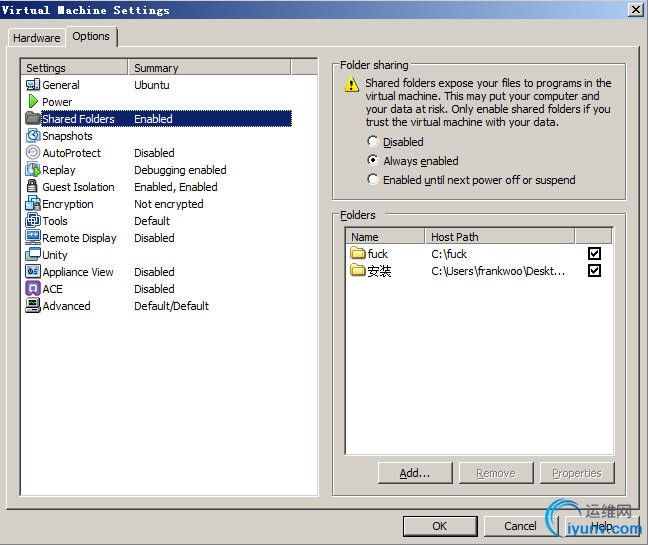
Task: Uncheck the 安装 shared folder checkbox
Action: [594, 271]
